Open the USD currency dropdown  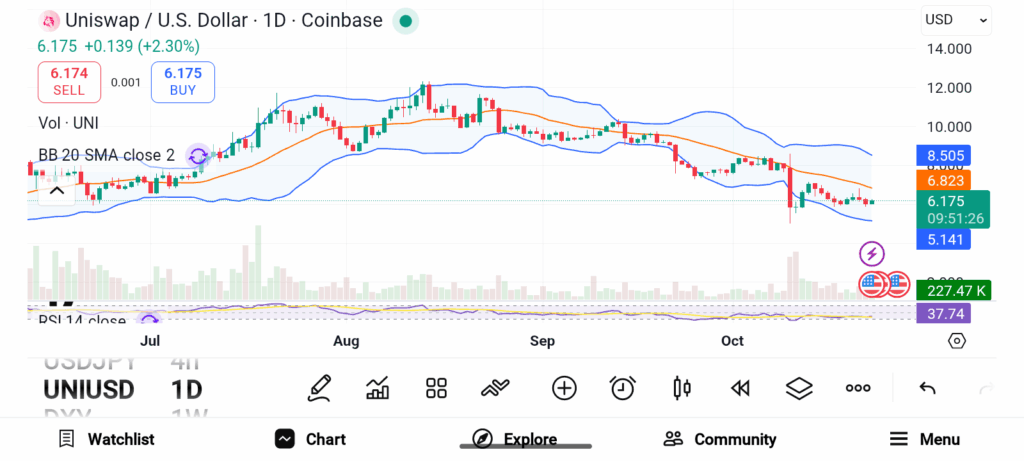pyautogui.click(x=956, y=19)
